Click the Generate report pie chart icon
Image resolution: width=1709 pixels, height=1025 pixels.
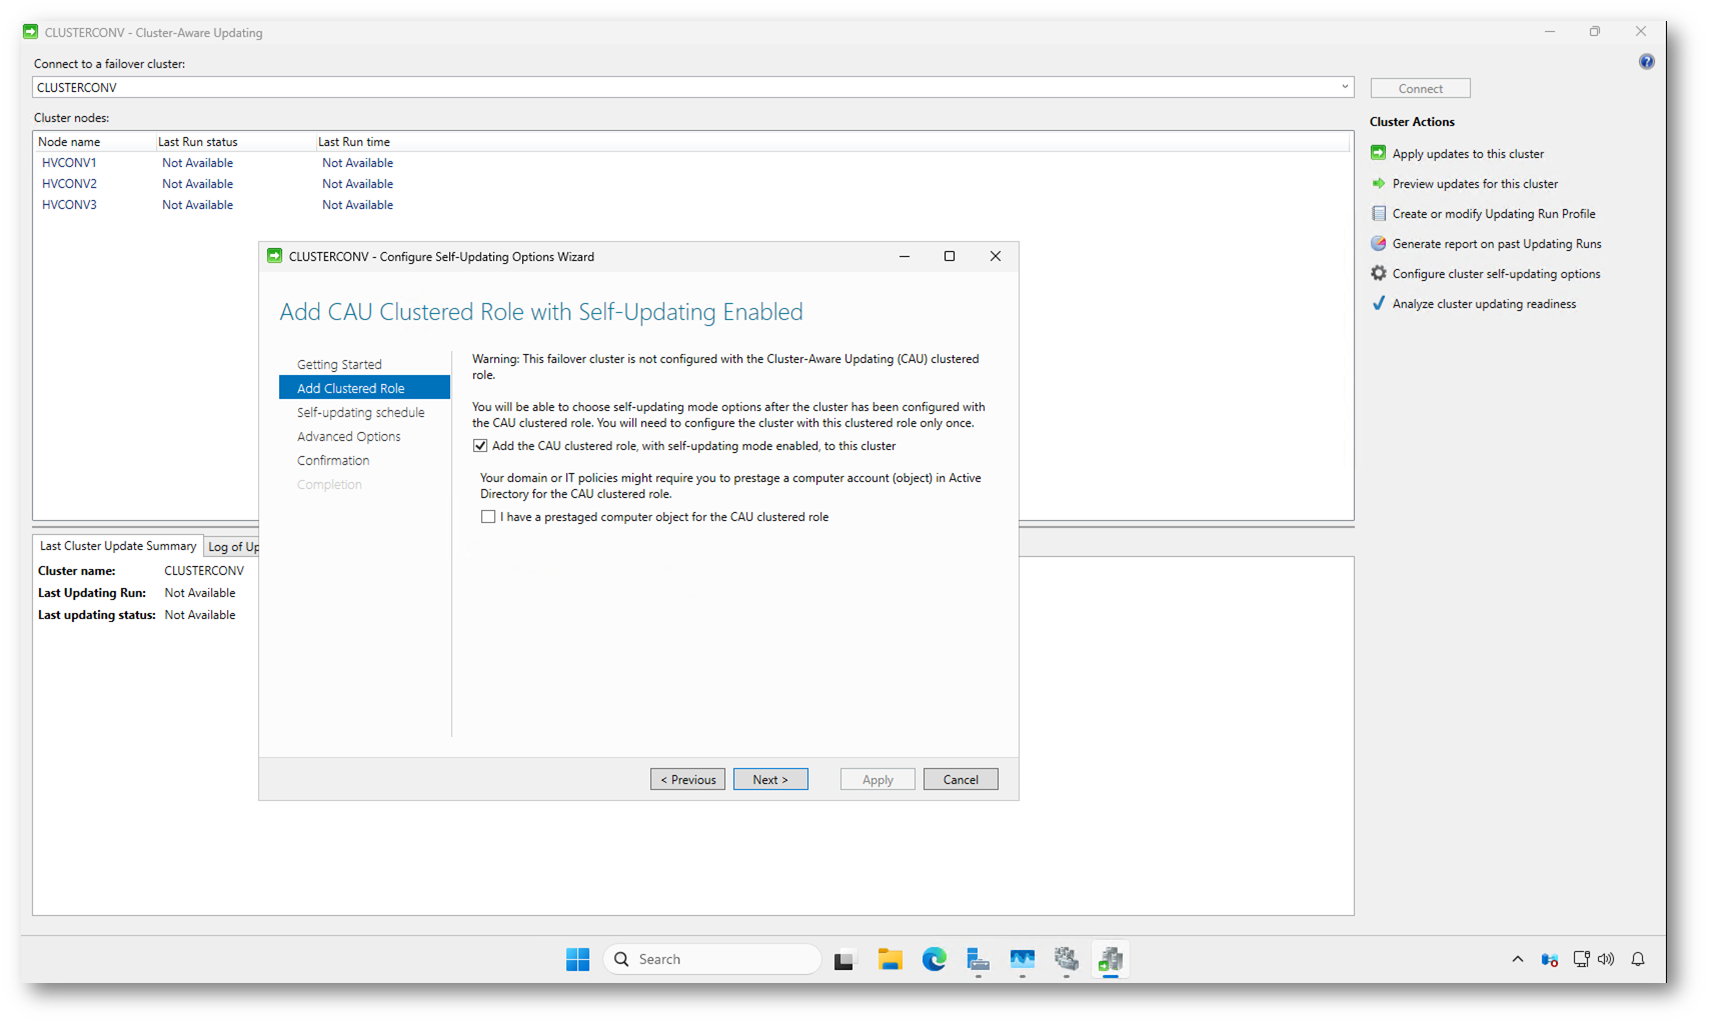click(x=1378, y=243)
